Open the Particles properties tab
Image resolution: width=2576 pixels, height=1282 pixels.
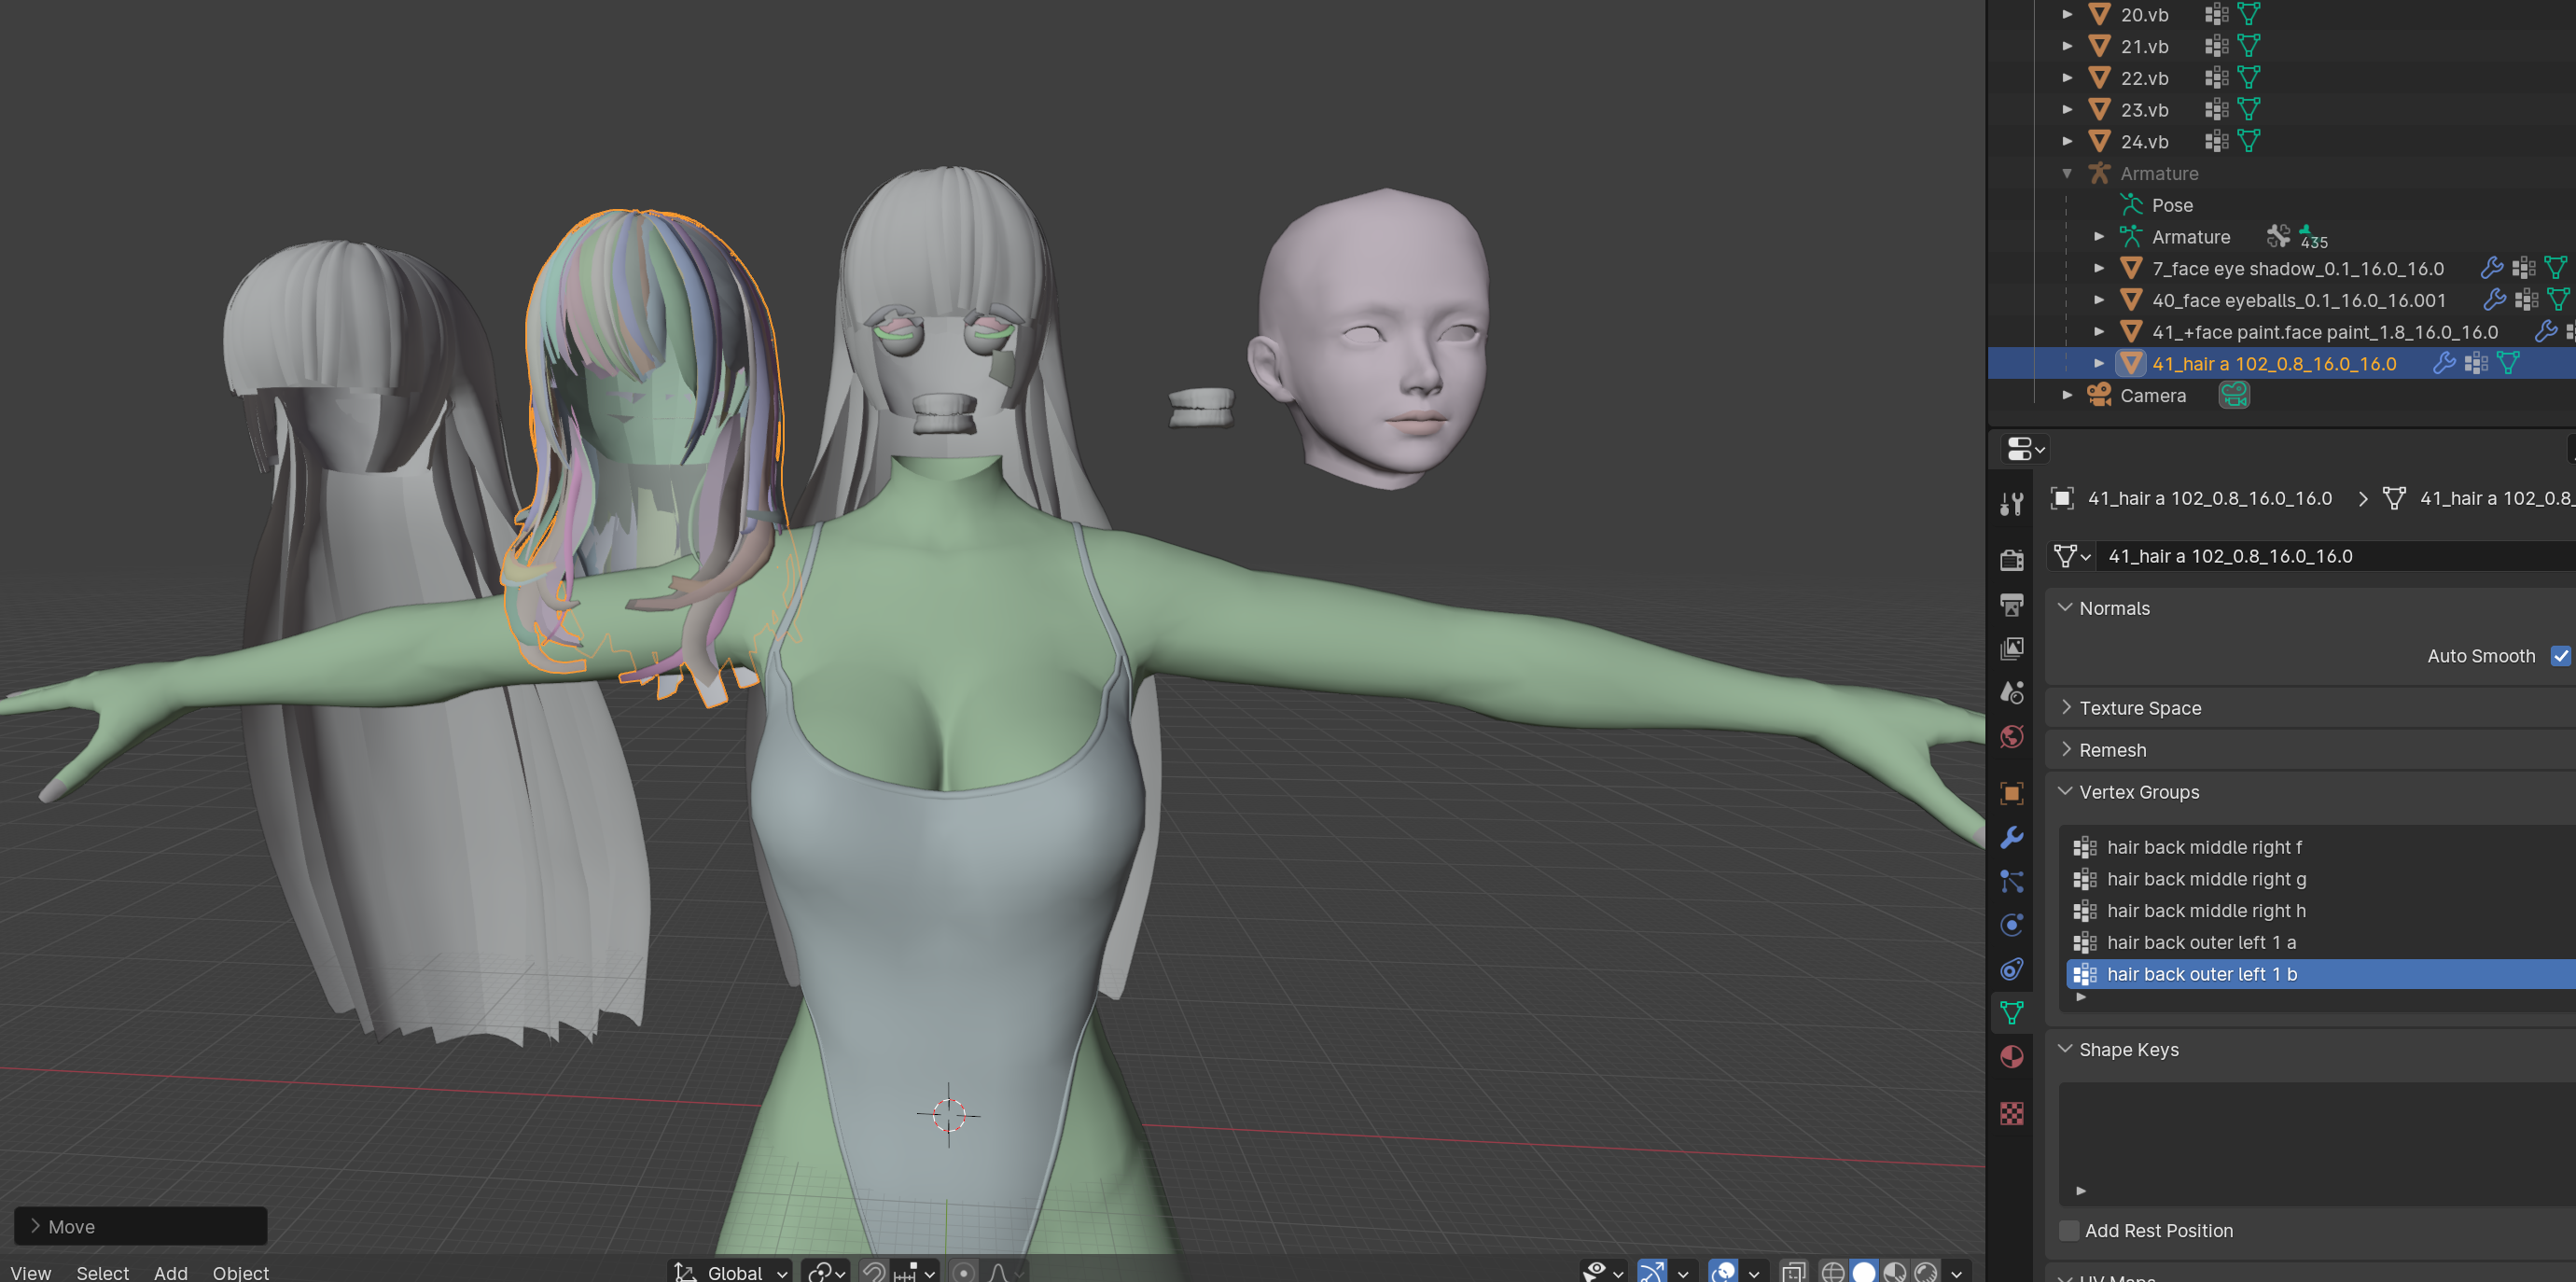[x=2012, y=881]
